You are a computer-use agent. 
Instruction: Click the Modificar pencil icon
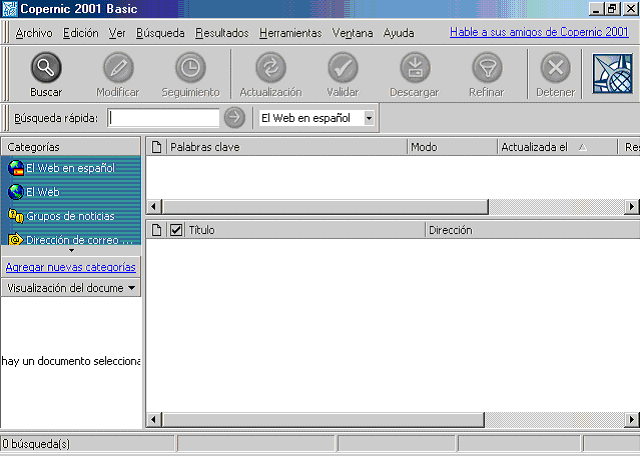(x=118, y=67)
